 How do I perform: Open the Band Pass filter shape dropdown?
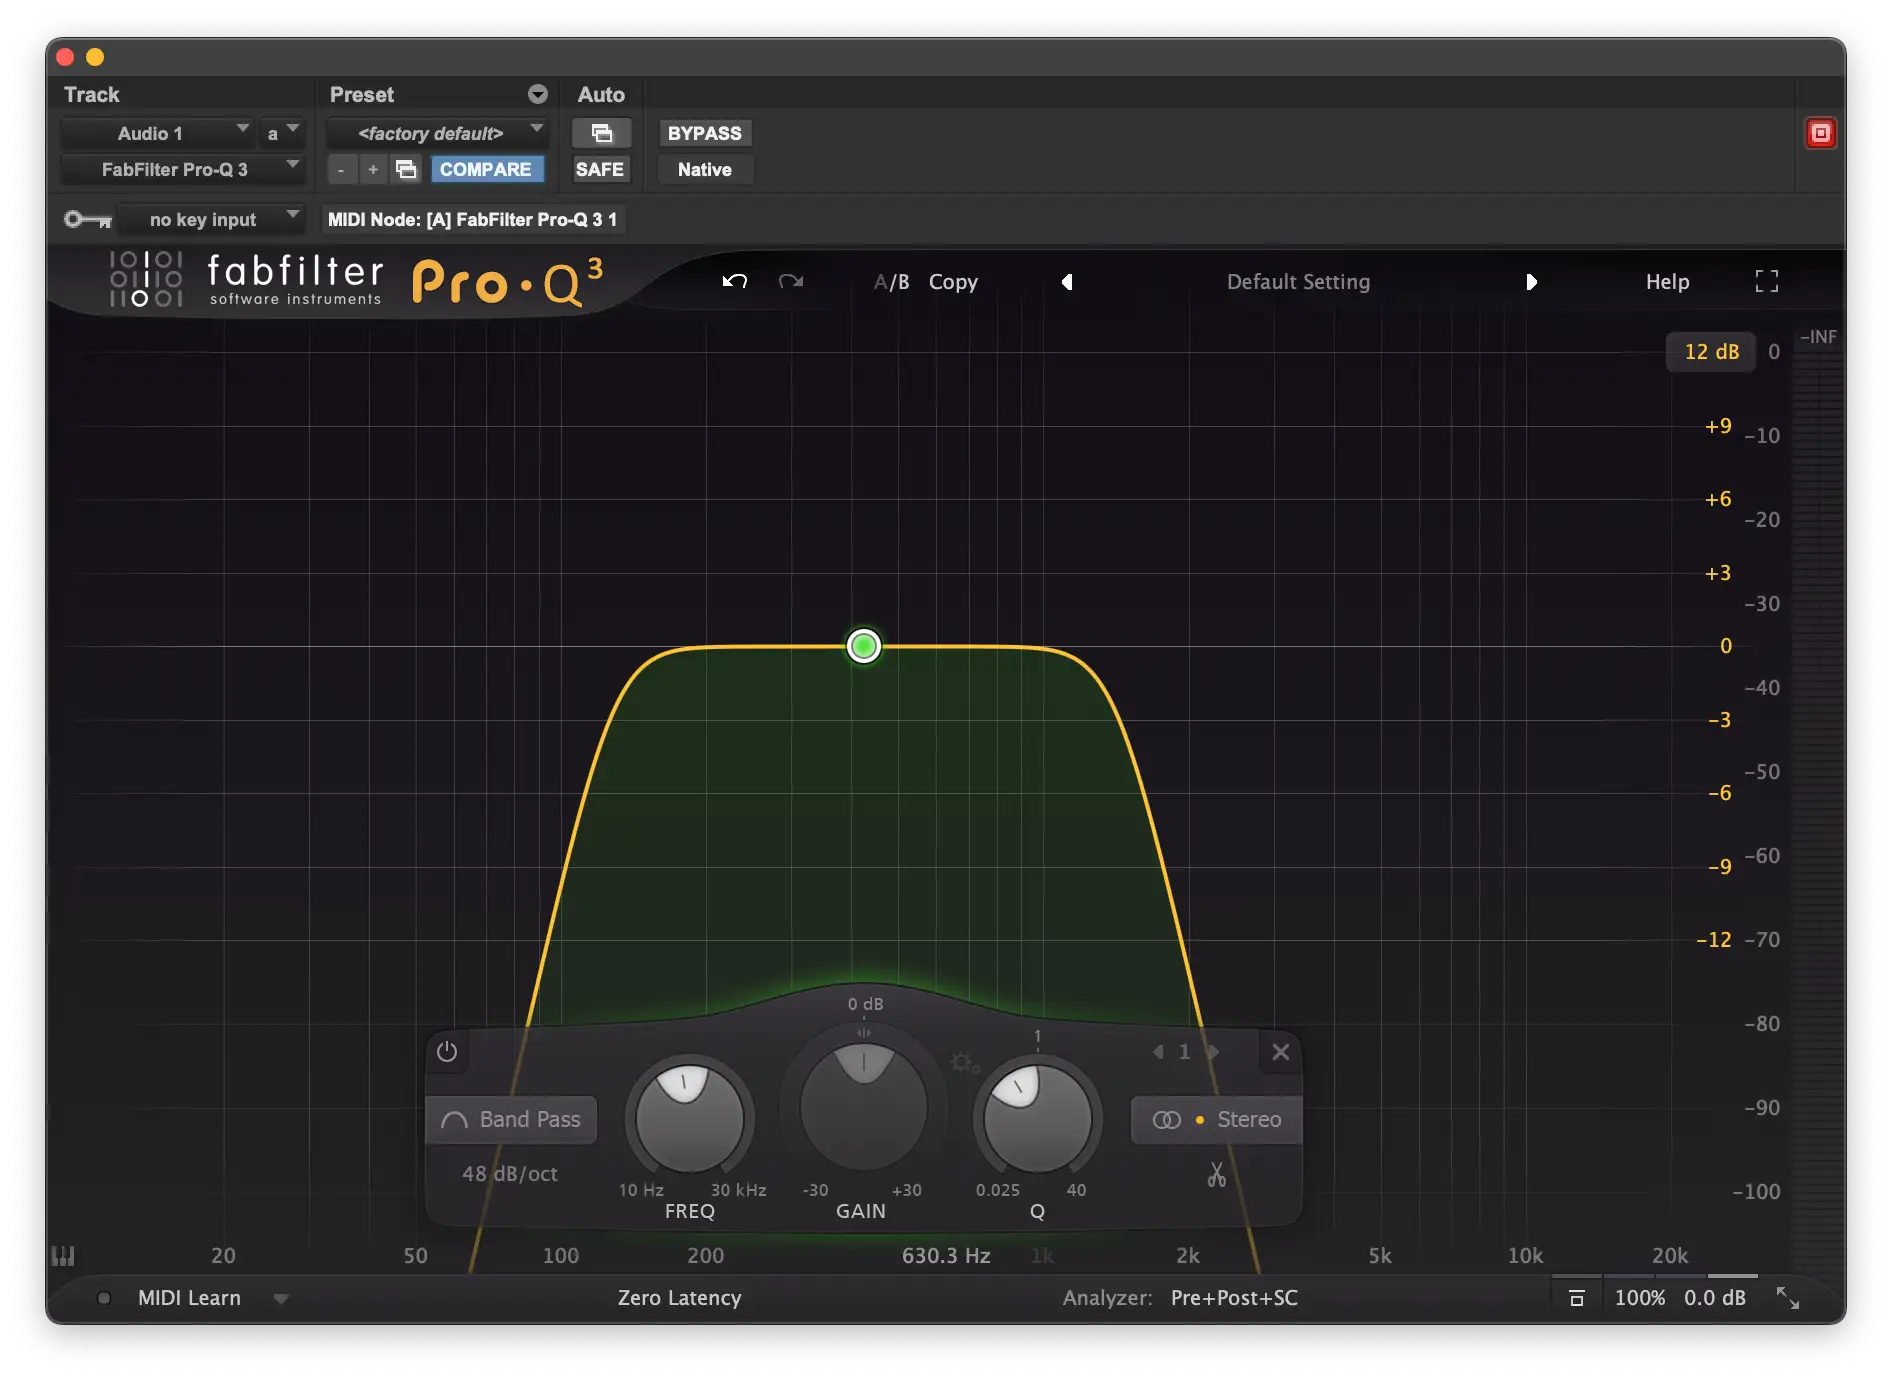[512, 1120]
